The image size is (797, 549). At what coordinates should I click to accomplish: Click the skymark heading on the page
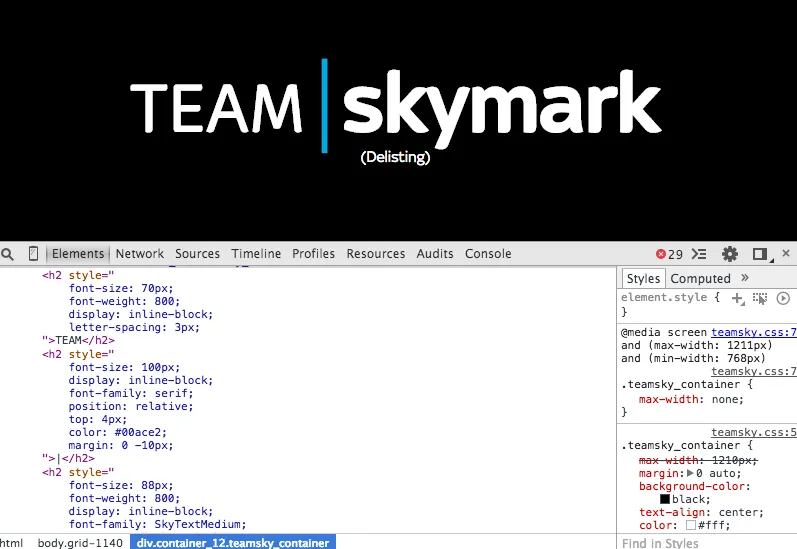tap(502, 107)
